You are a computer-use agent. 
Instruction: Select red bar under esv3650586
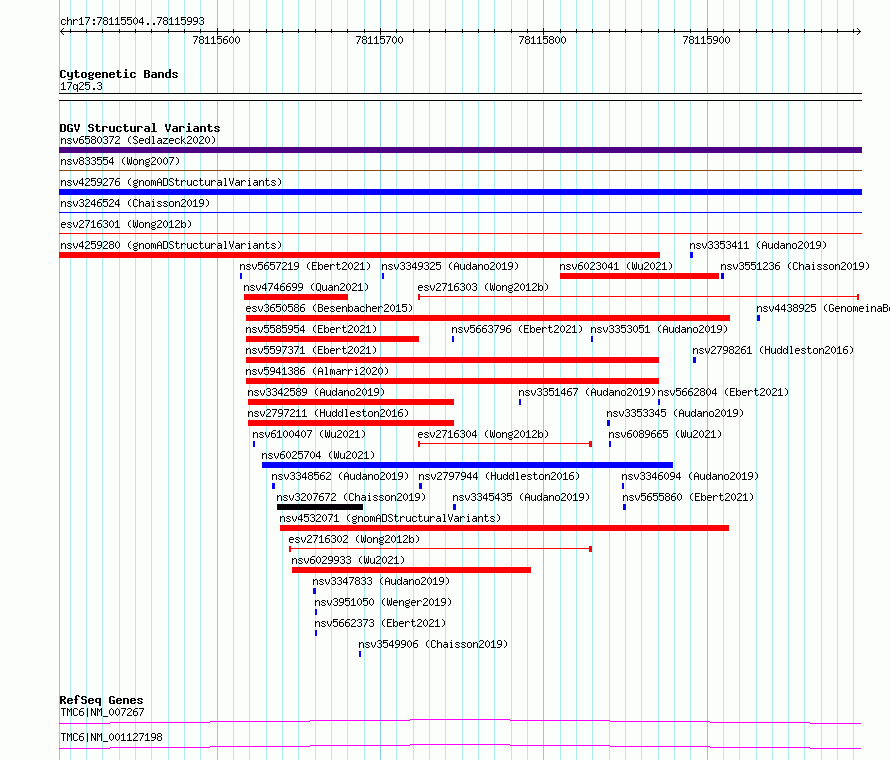488,318
